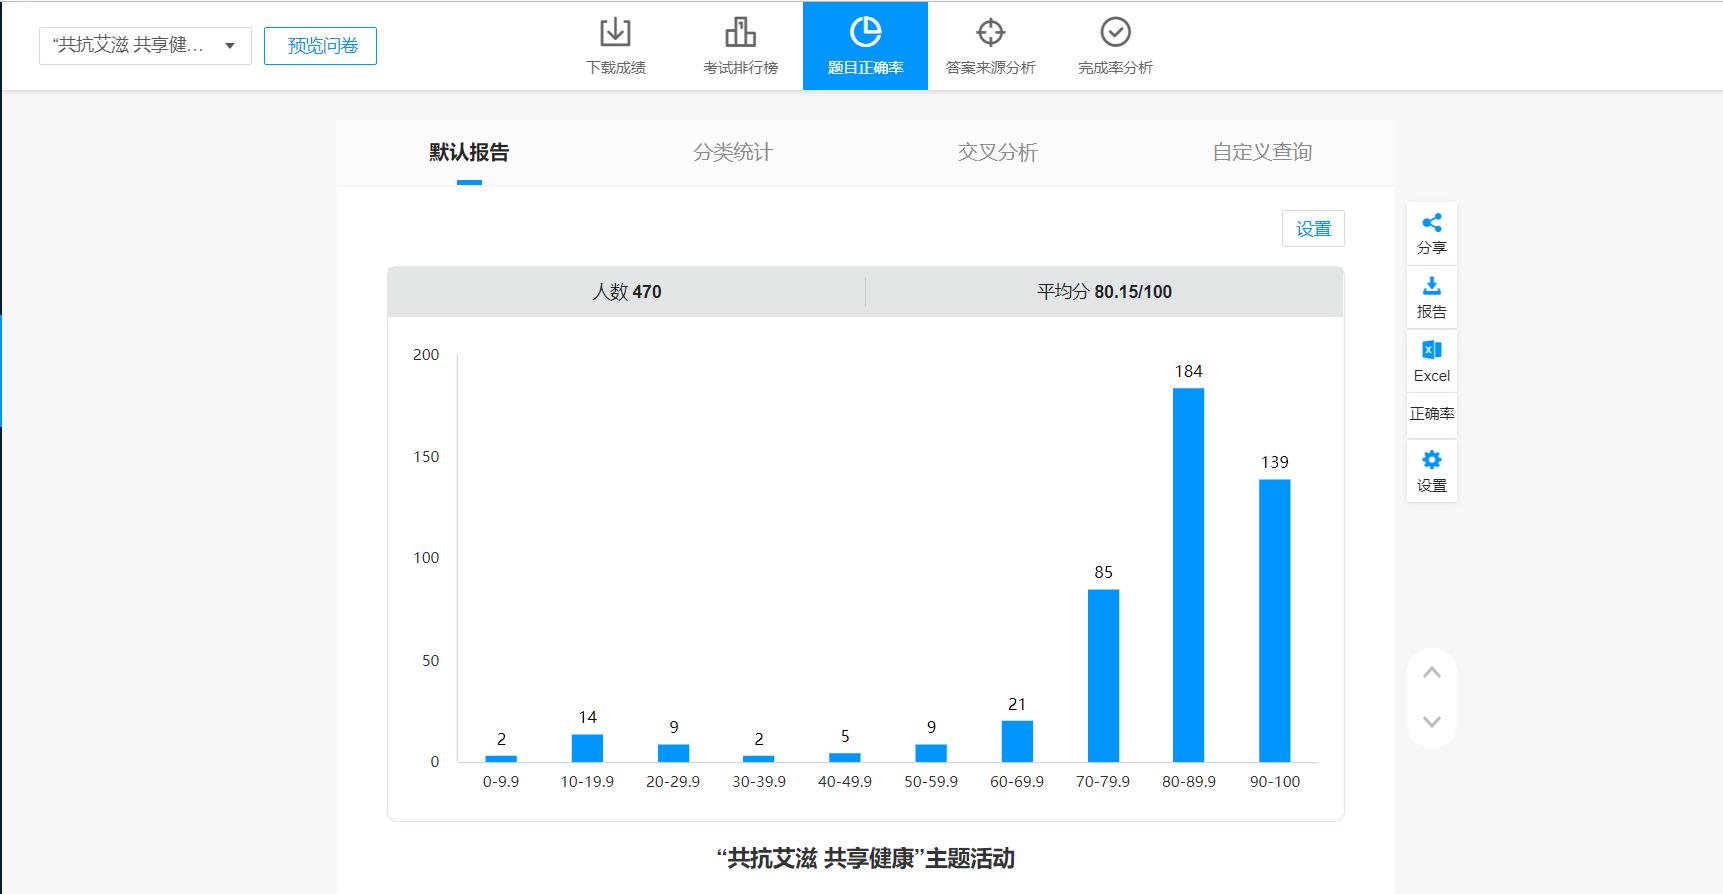
Task: Open the 考试排行榜 ranking icon
Action: click(x=740, y=34)
